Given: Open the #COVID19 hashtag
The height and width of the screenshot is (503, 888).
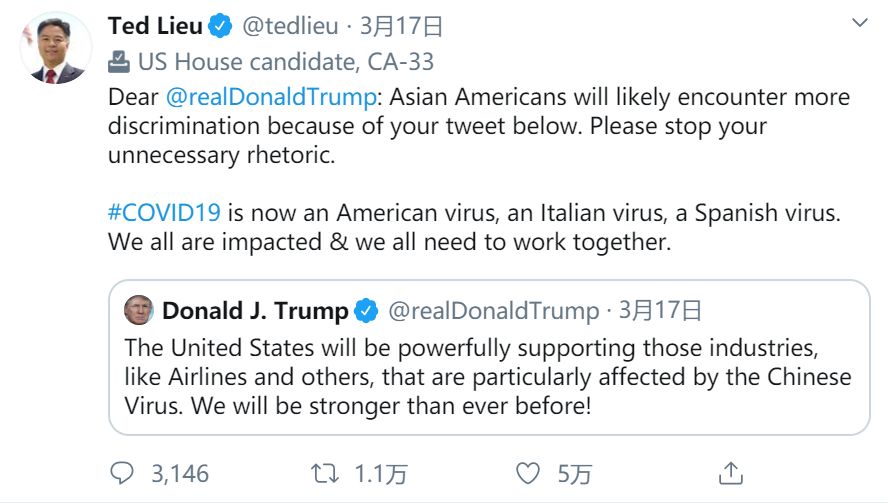Looking at the screenshot, I should point(164,213).
